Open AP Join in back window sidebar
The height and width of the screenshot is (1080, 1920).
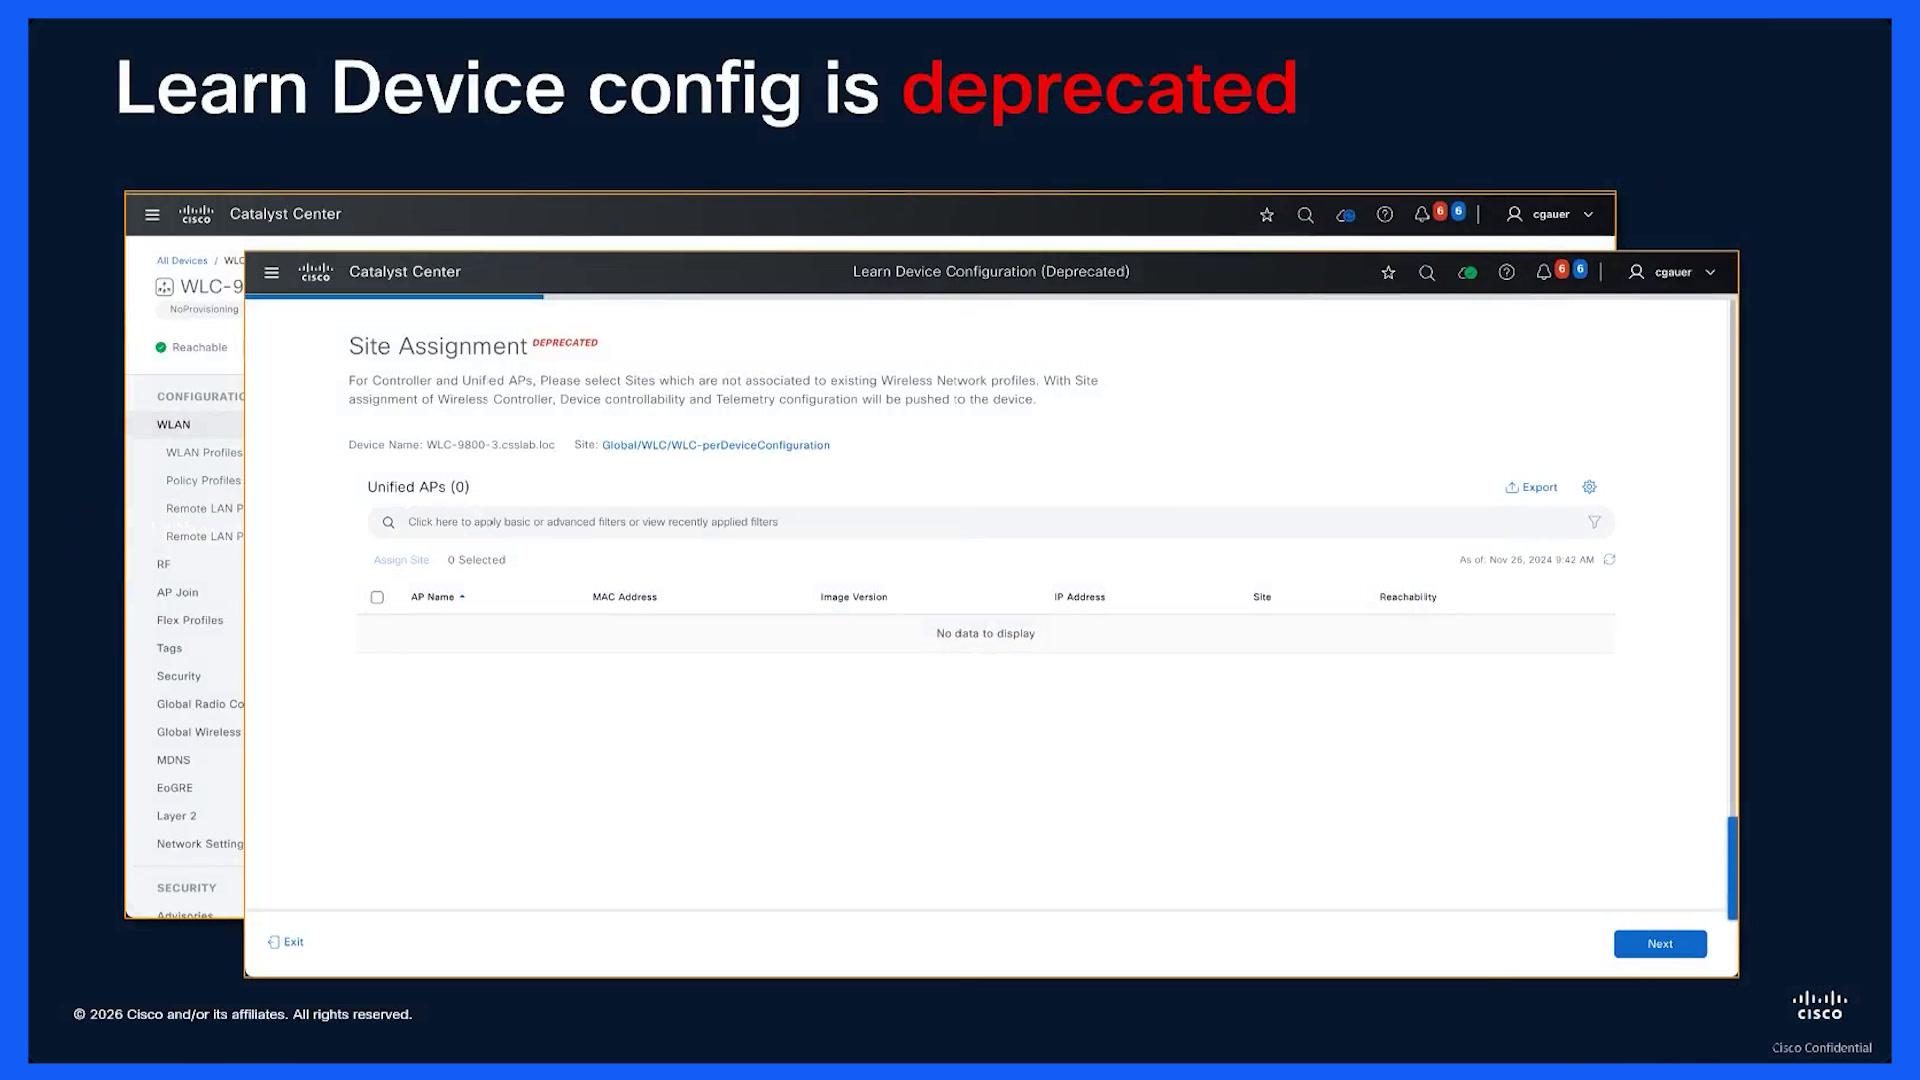tap(177, 592)
